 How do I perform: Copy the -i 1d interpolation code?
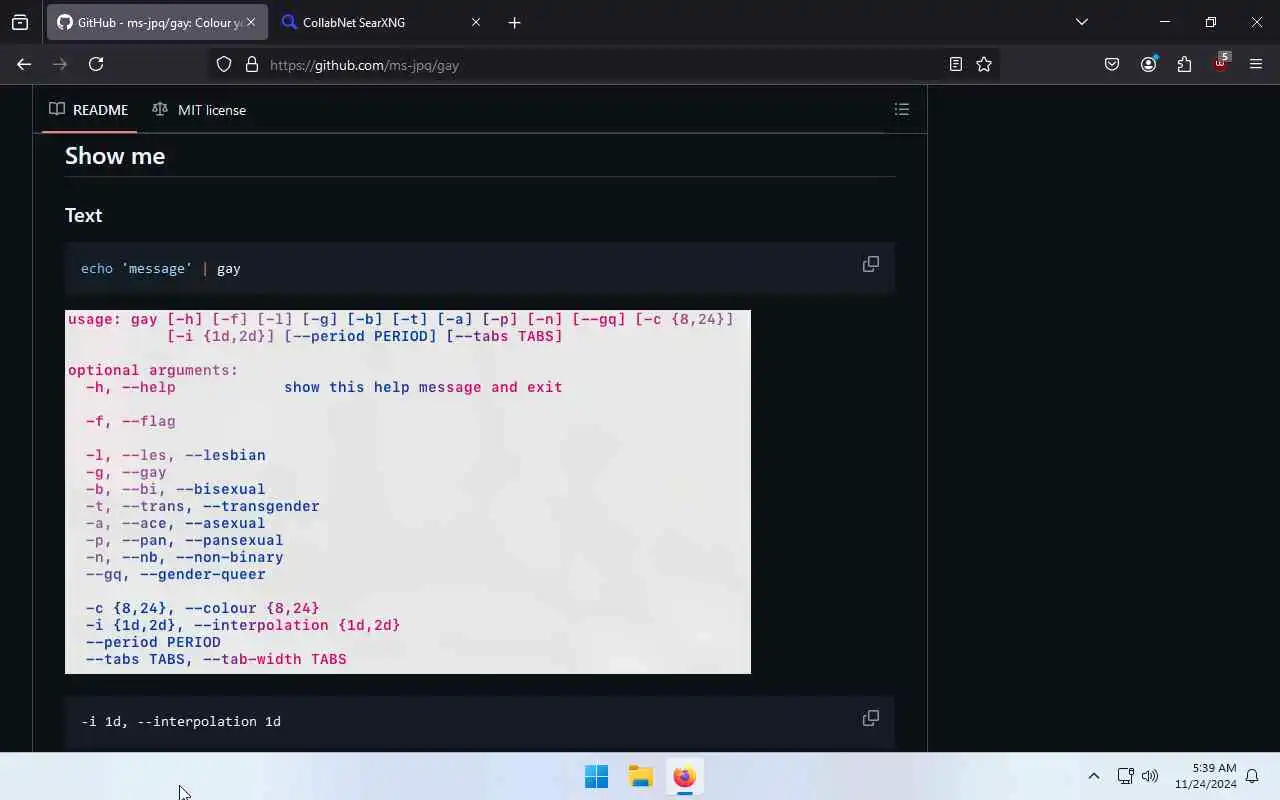[871, 718]
